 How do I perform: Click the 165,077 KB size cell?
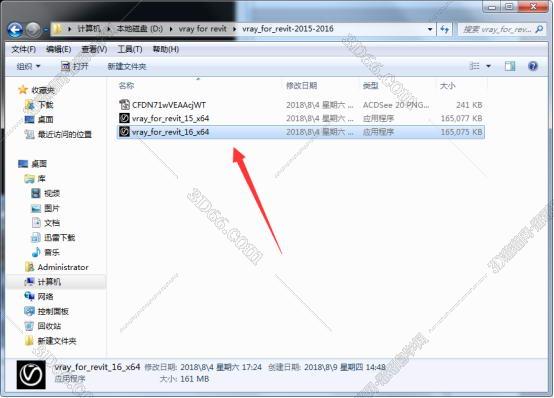[x=461, y=118]
